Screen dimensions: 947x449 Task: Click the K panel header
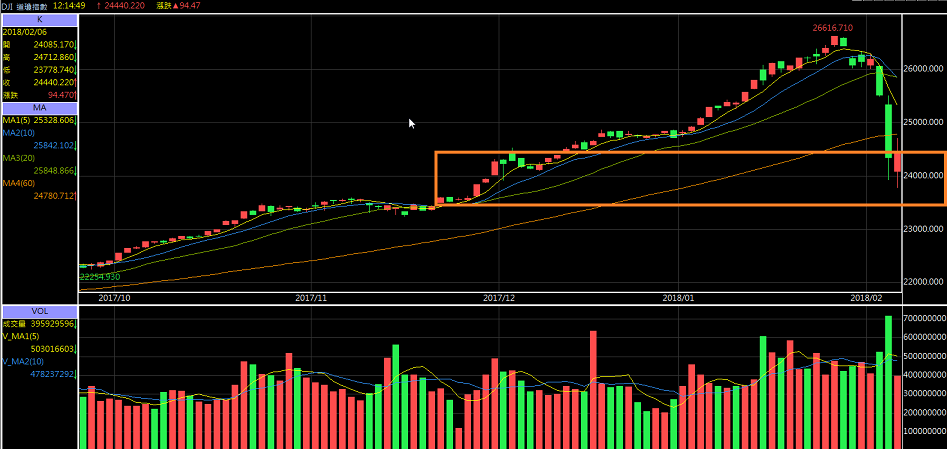point(39,19)
